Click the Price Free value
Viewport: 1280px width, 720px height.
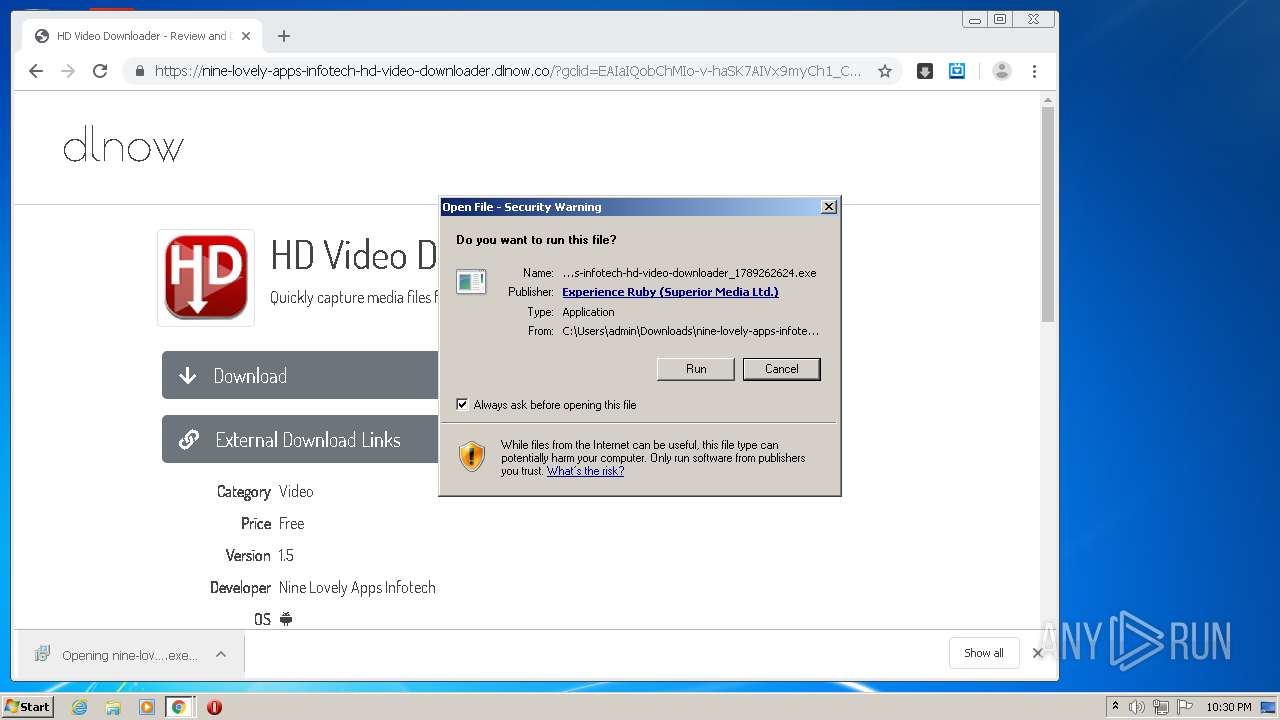coord(291,523)
